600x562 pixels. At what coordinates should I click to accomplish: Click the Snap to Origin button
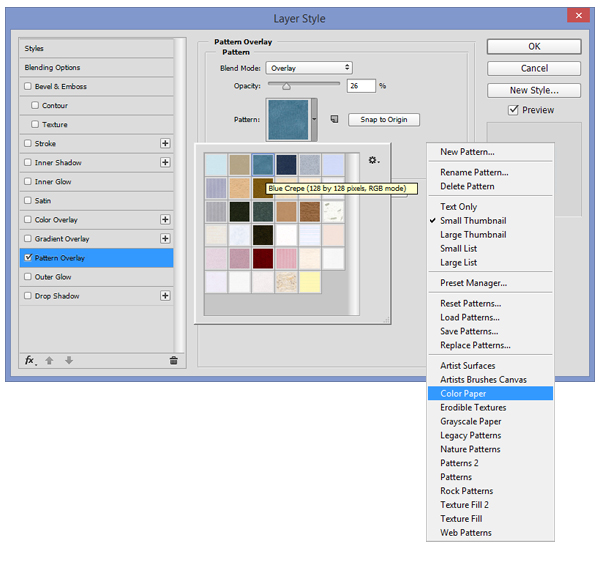tap(383, 120)
